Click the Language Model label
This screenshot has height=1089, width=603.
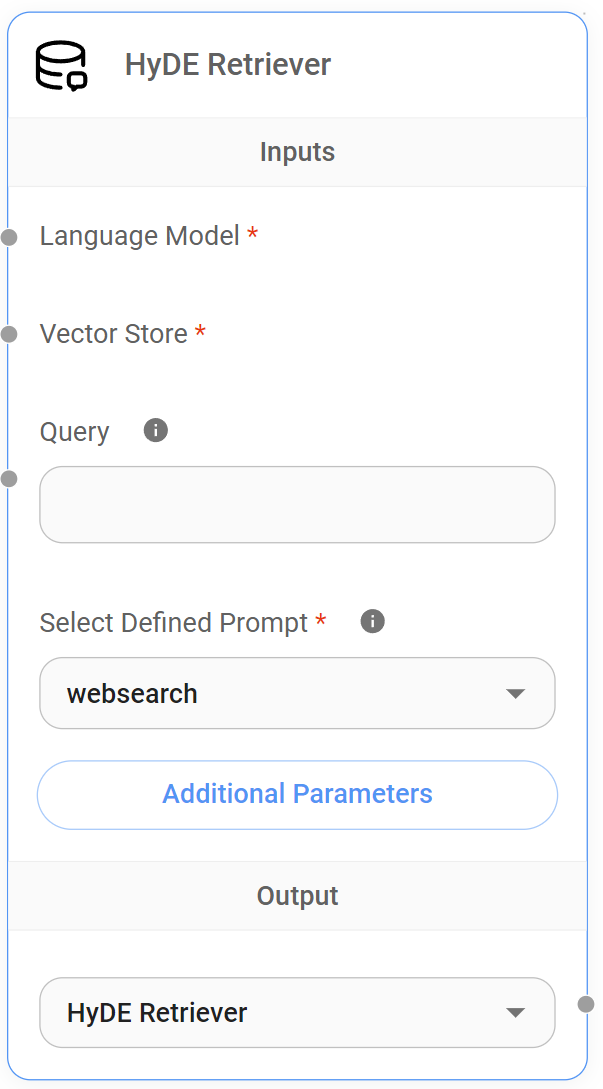click(140, 236)
